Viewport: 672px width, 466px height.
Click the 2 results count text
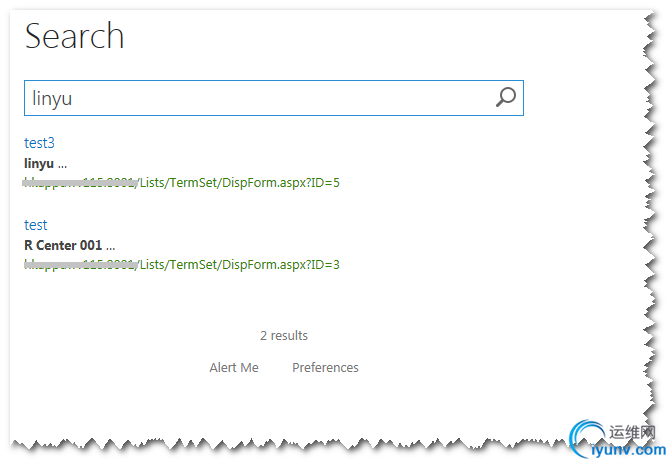pos(284,335)
